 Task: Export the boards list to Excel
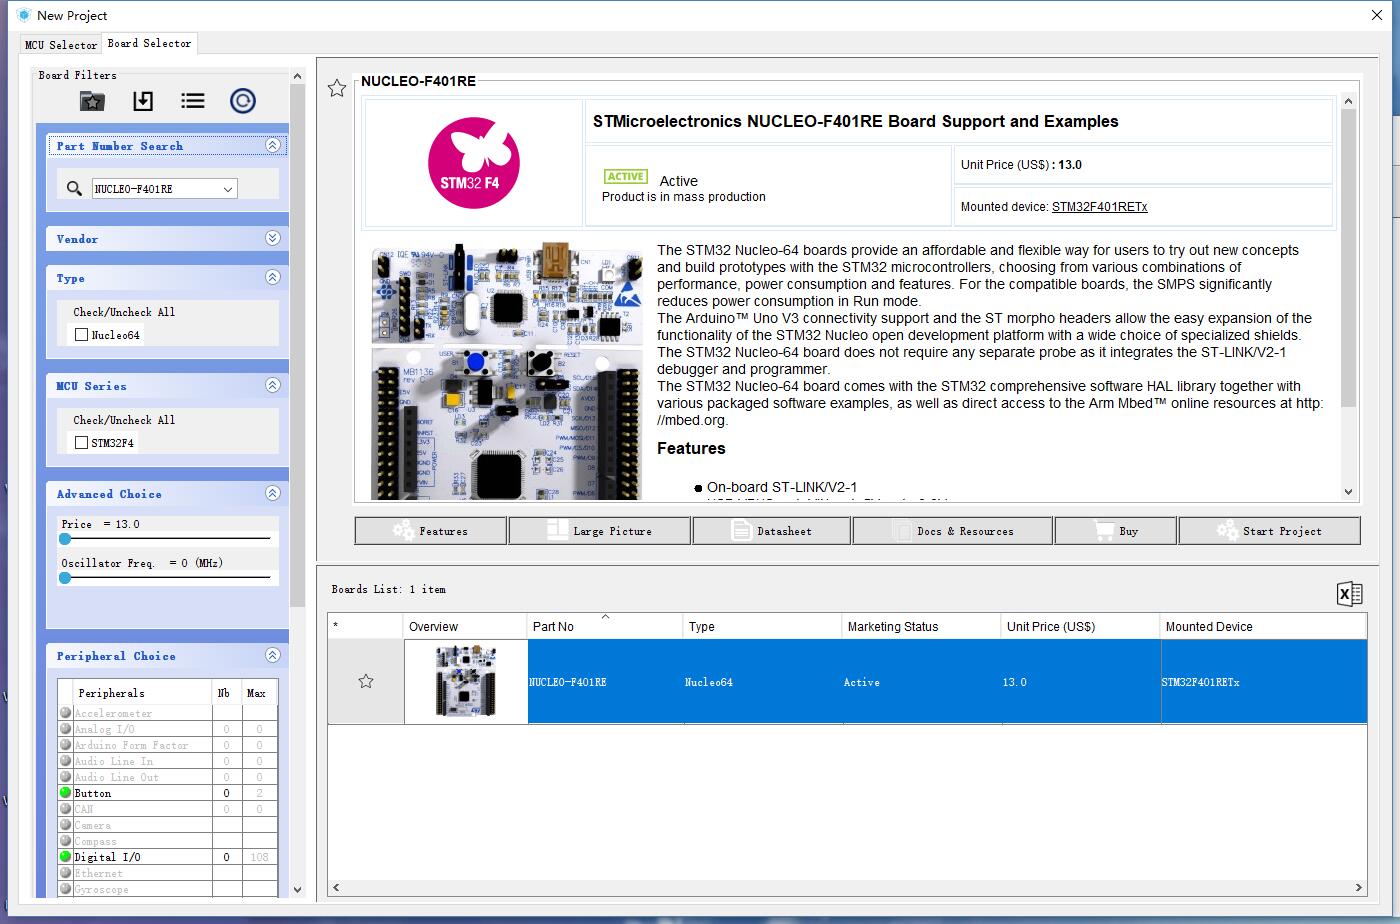coord(1349,592)
